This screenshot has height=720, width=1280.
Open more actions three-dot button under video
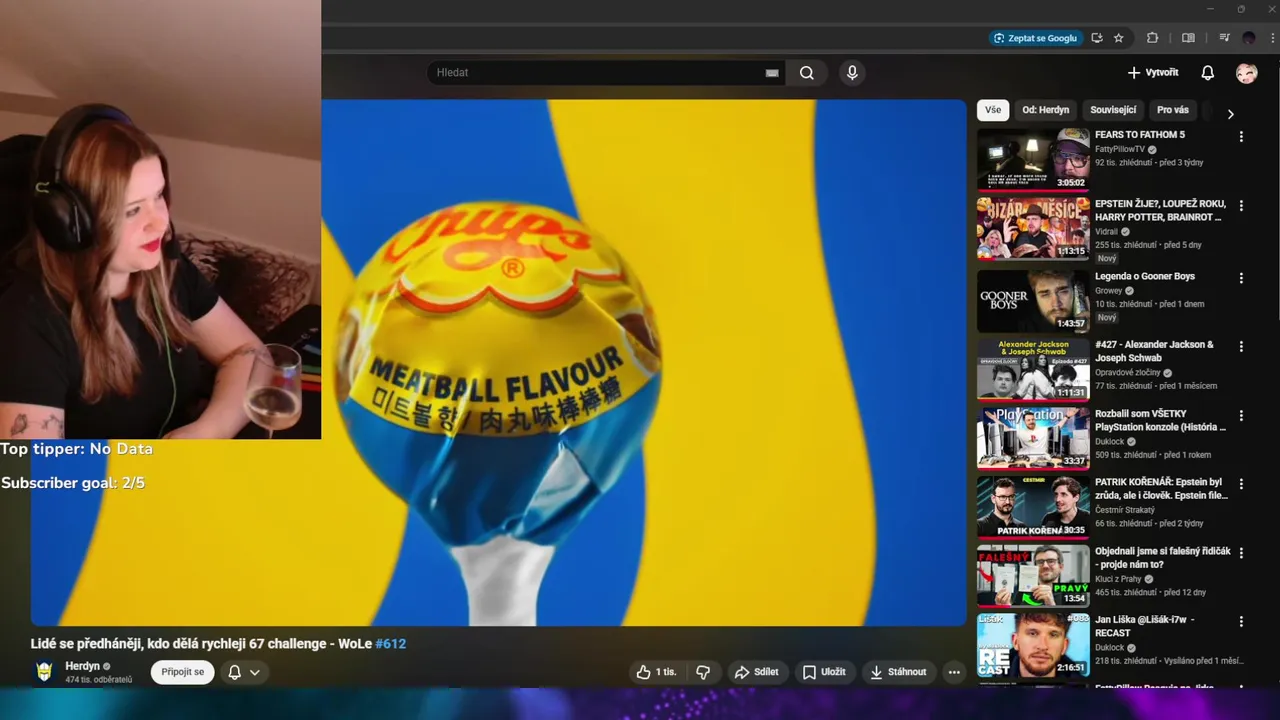coord(954,672)
